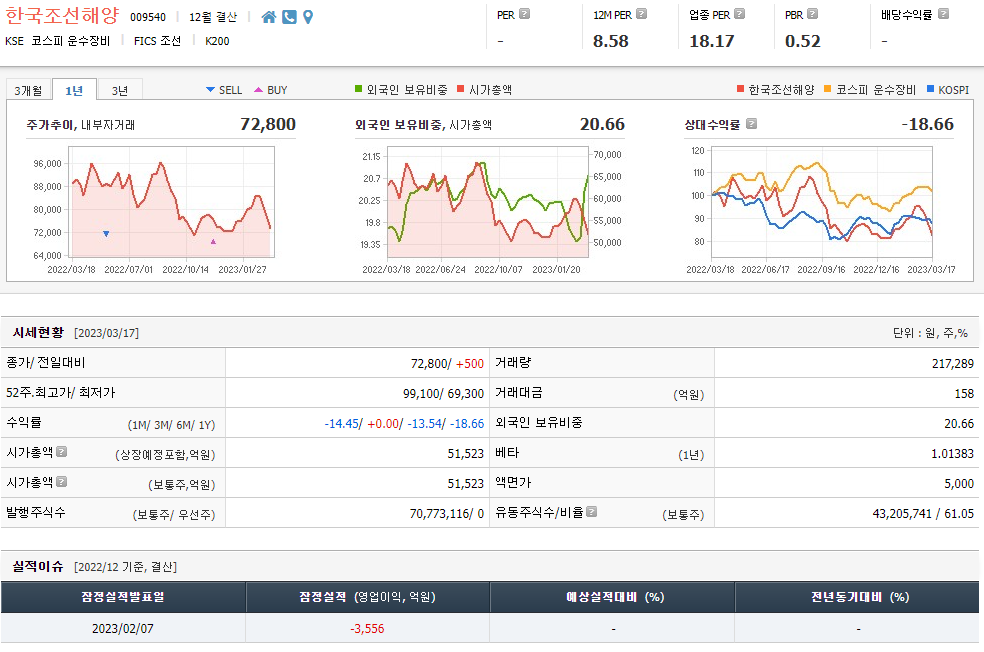The width and height of the screenshot is (984, 652).
Task: Click the PBR value 0.52
Action: point(803,41)
